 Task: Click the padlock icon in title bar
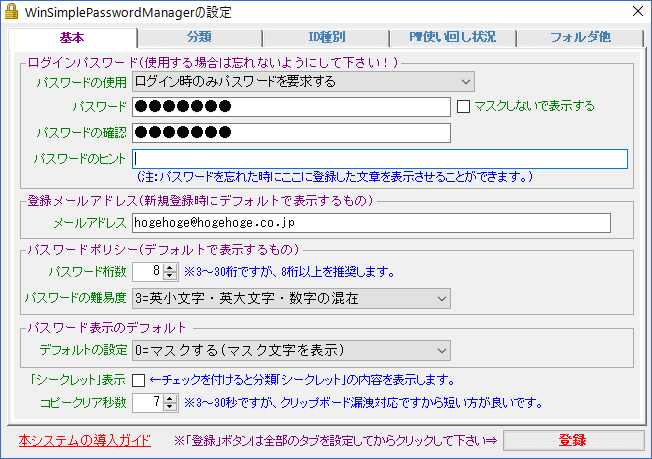[11, 12]
